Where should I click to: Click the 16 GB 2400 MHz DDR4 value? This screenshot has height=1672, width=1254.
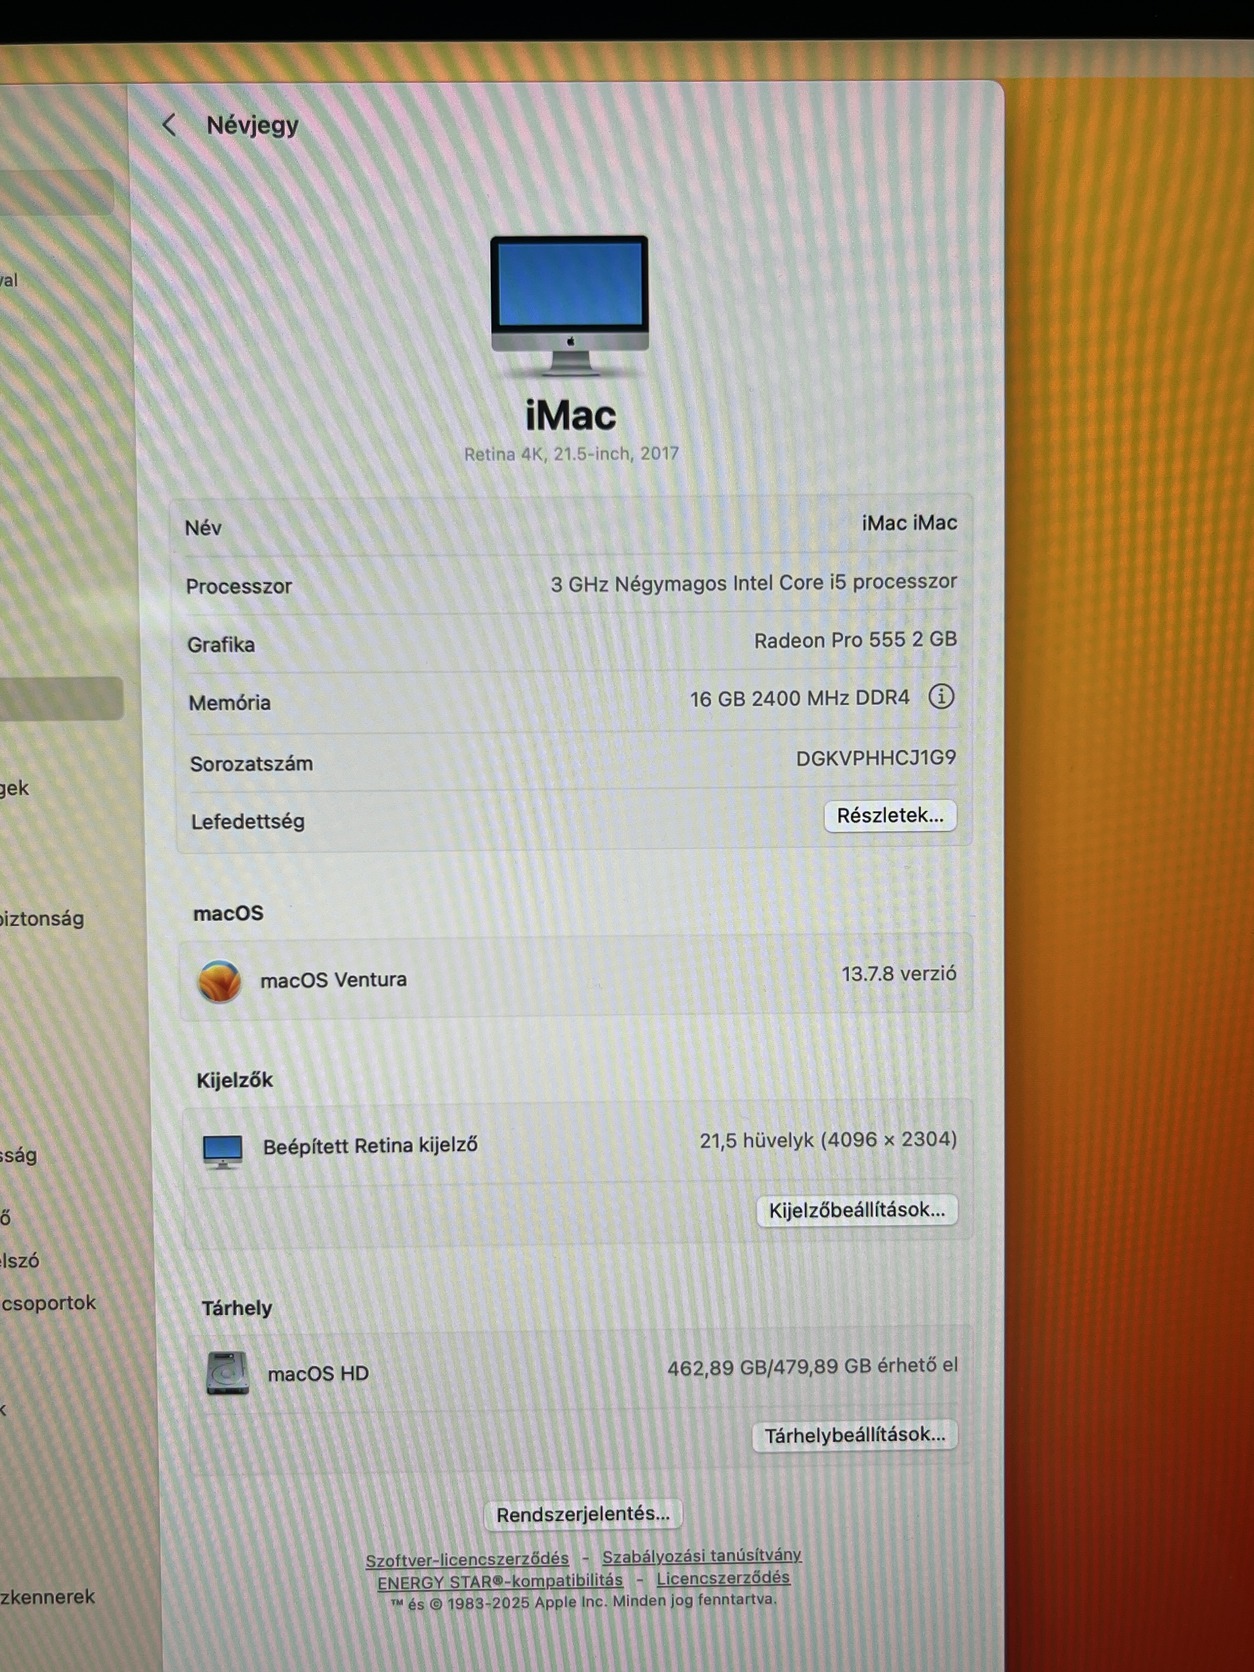pos(800,698)
